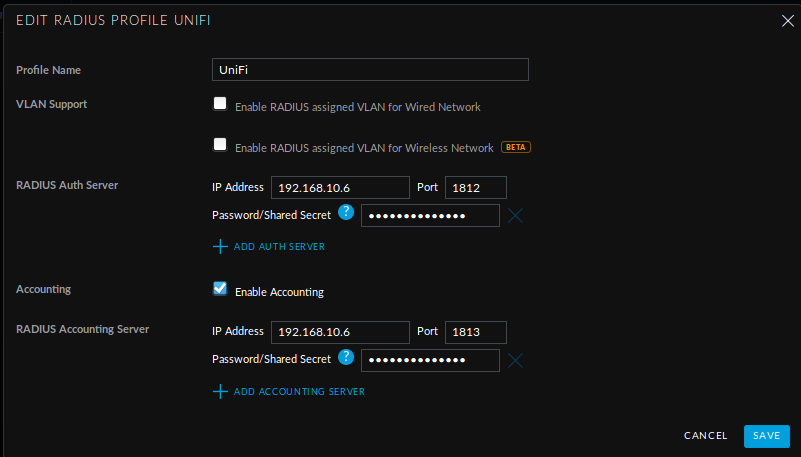The height and width of the screenshot is (457, 801).
Task: Close the Edit RADIUS Profile dialog
Action: pyautogui.click(x=788, y=21)
